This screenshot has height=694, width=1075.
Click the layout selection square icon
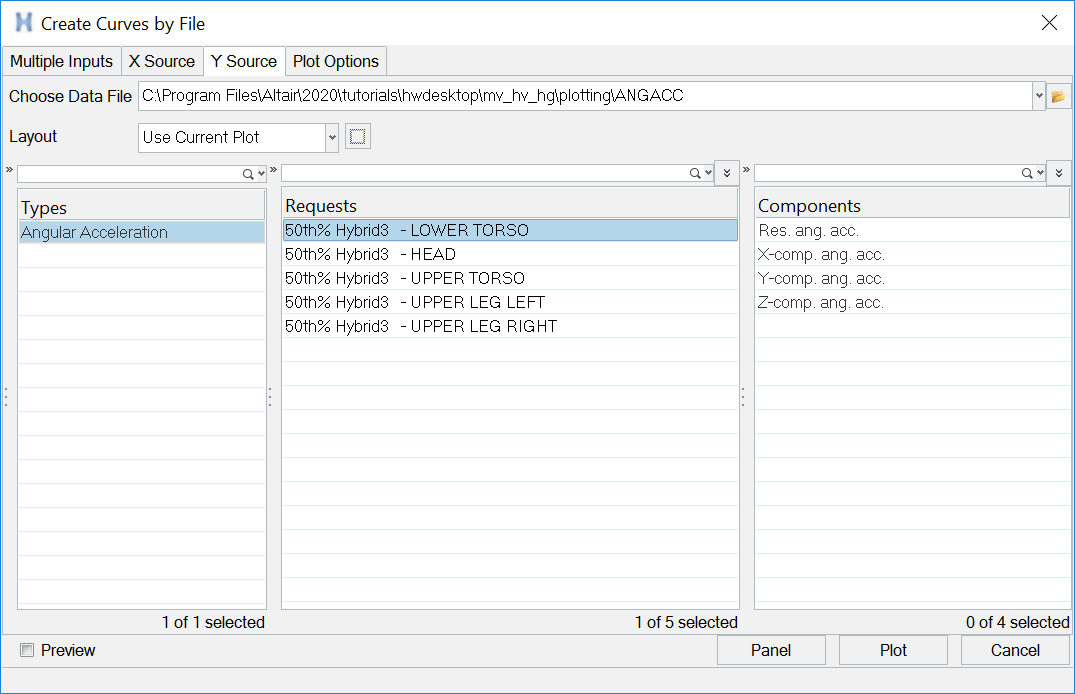coord(357,136)
